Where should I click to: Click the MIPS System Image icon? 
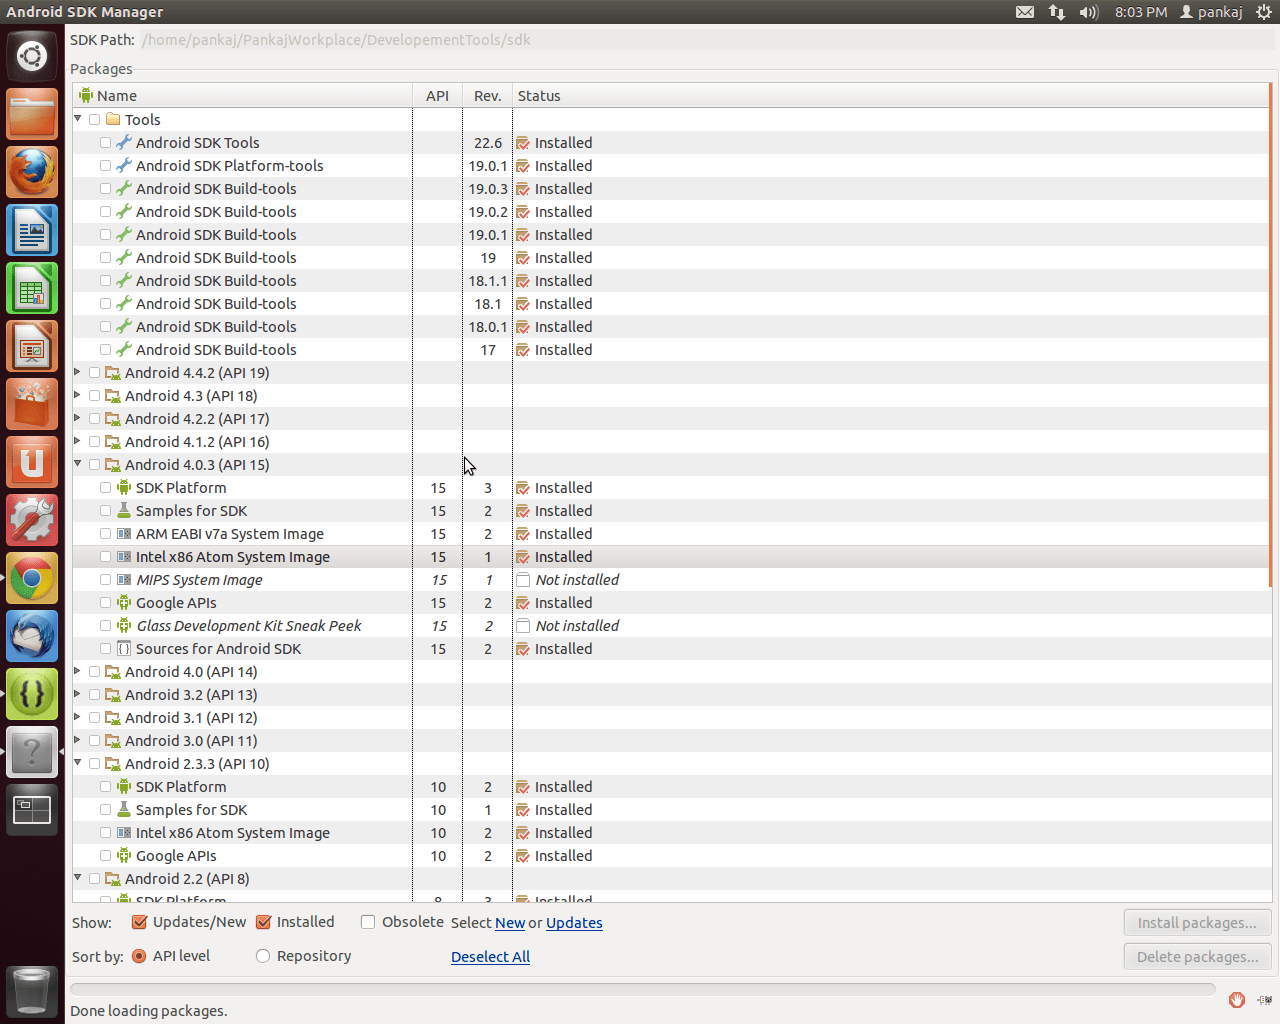pos(124,579)
